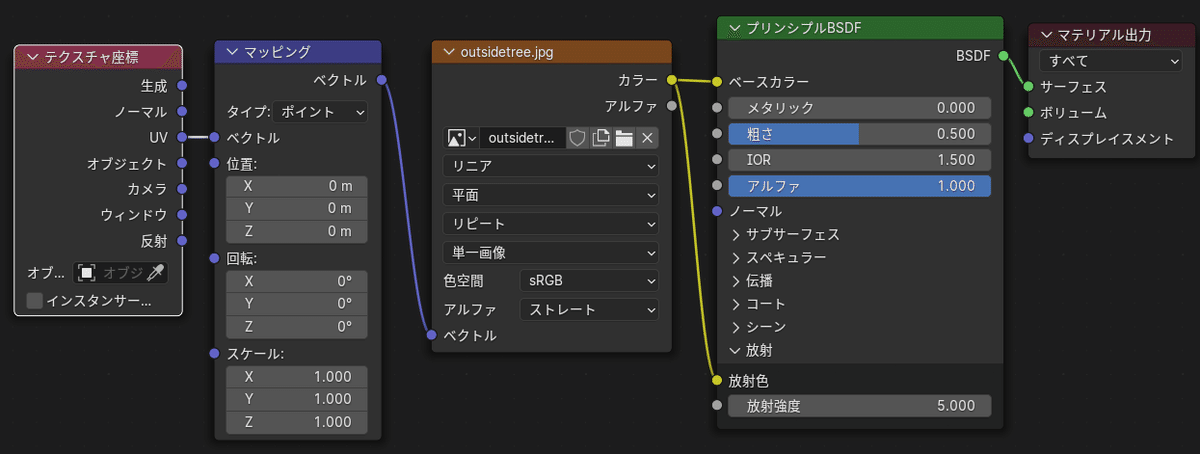Collapse the テクスチャ座標 node
Viewport: 1200px width, 454px height.
32,57
